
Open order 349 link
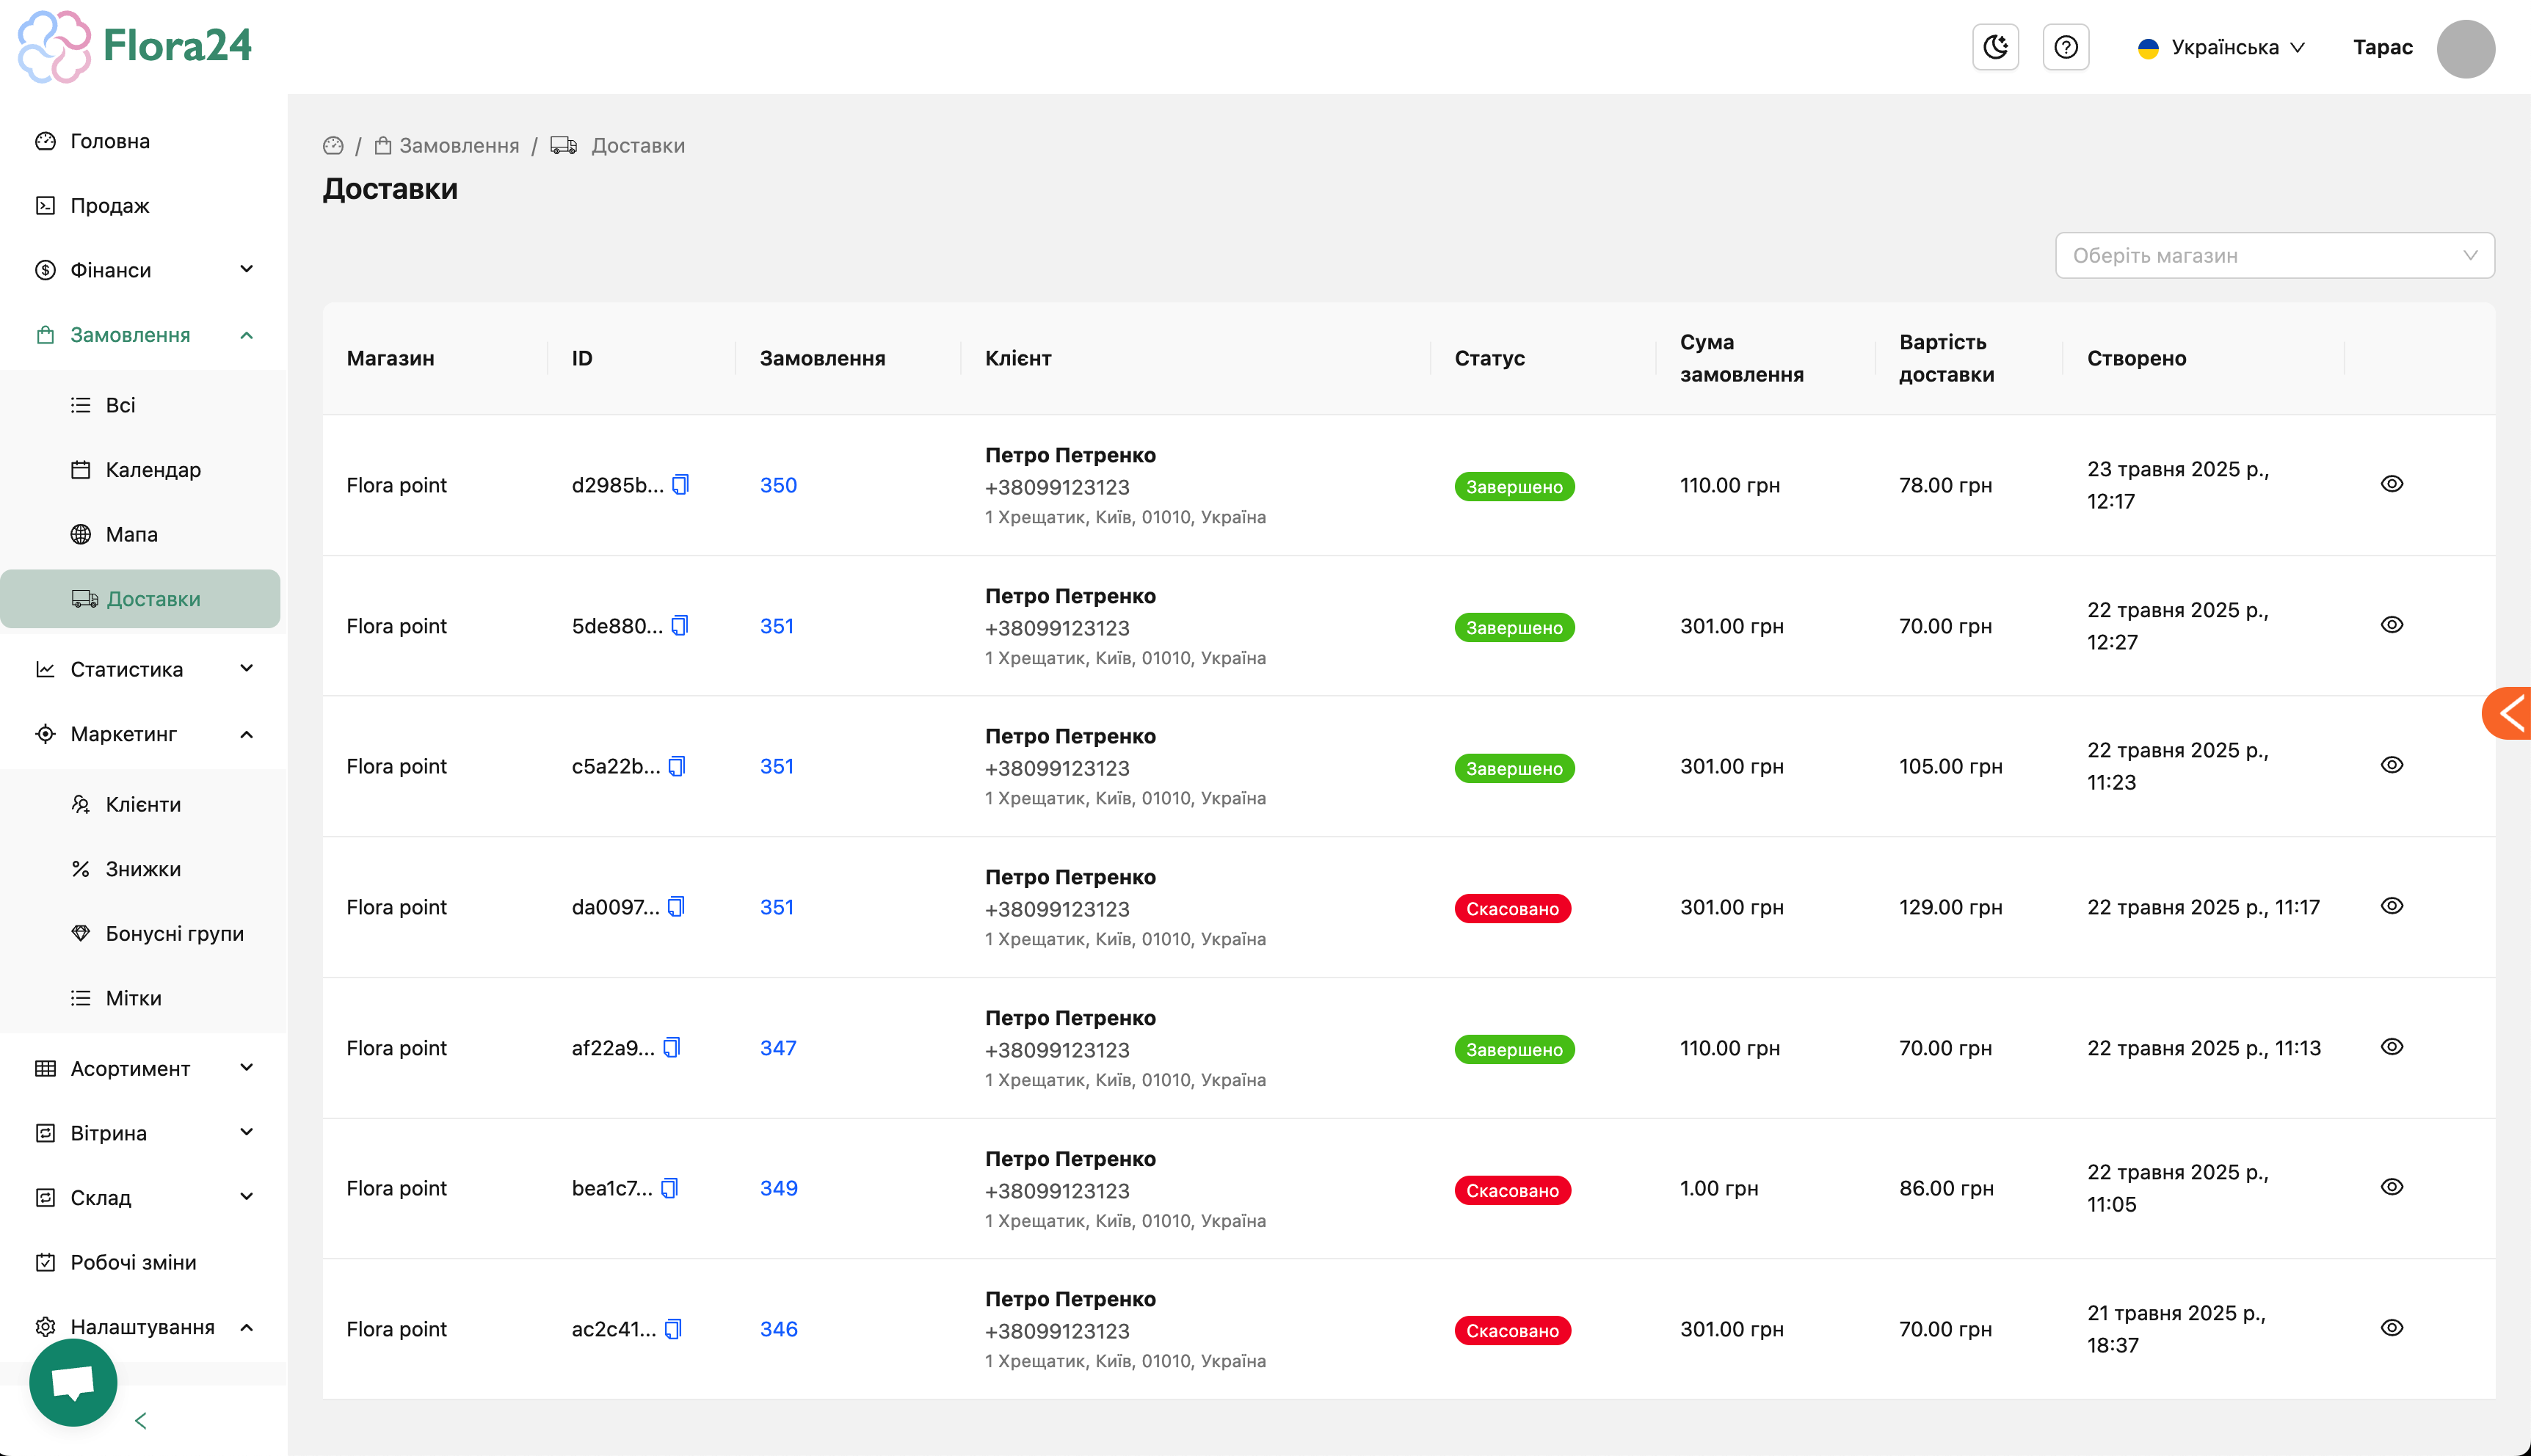(779, 1188)
